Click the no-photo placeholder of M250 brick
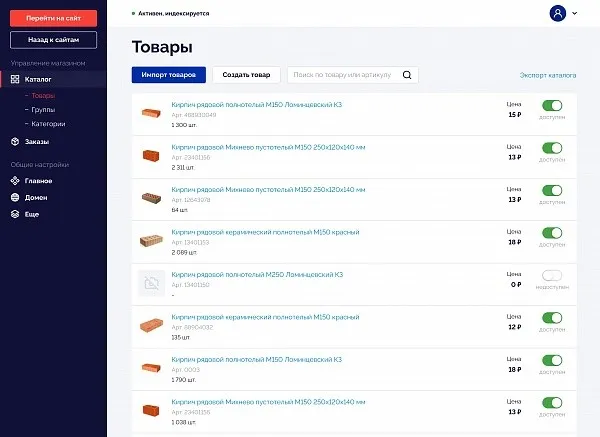Image resolution: width=600 pixels, height=437 pixels. (152, 283)
